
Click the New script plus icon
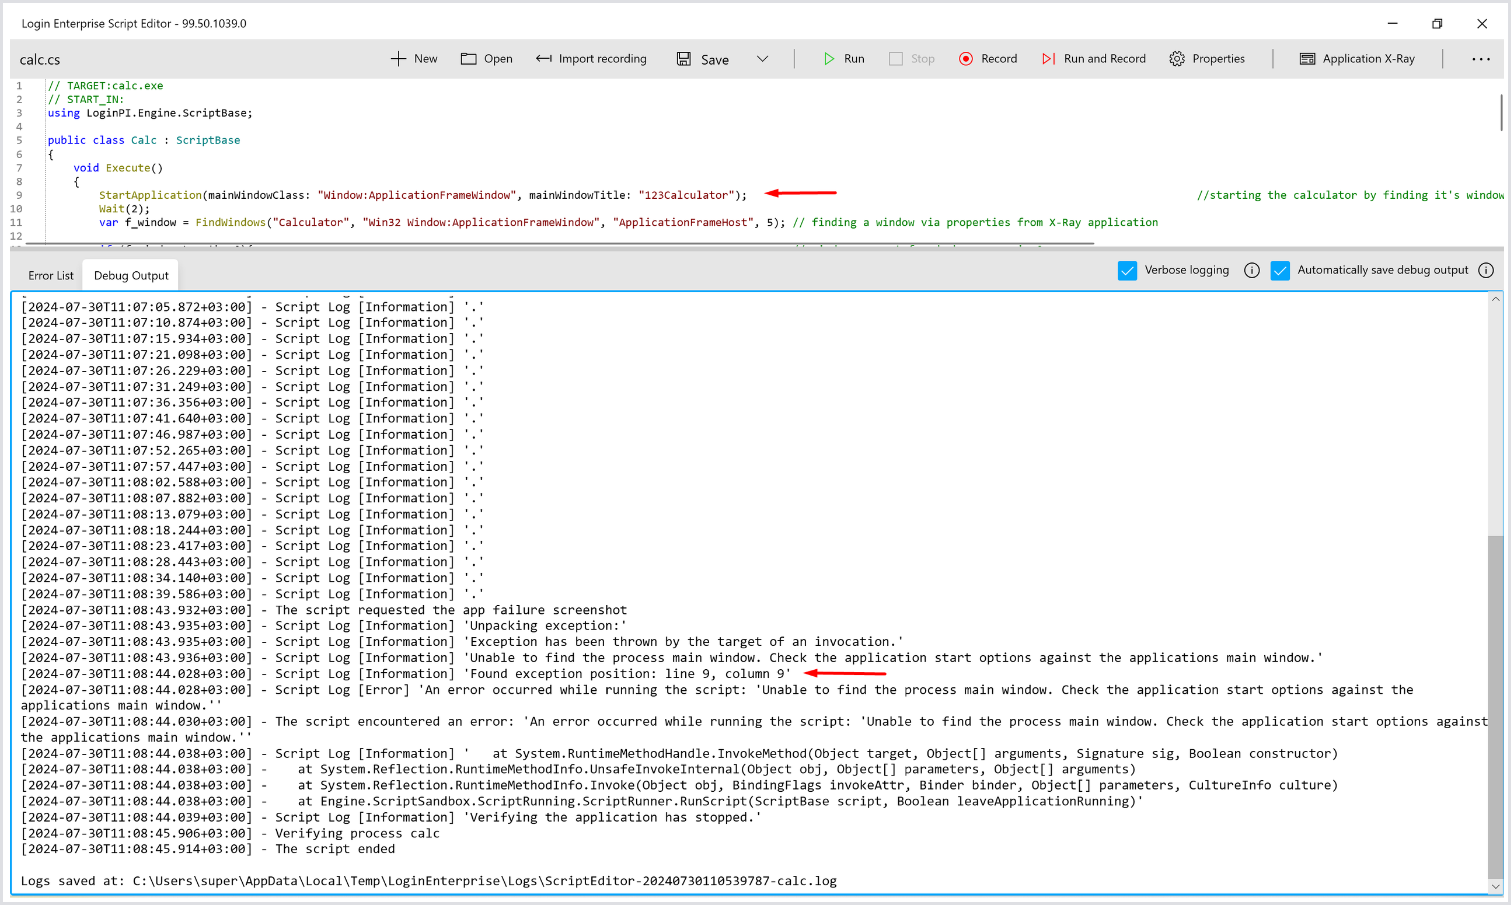tap(398, 59)
